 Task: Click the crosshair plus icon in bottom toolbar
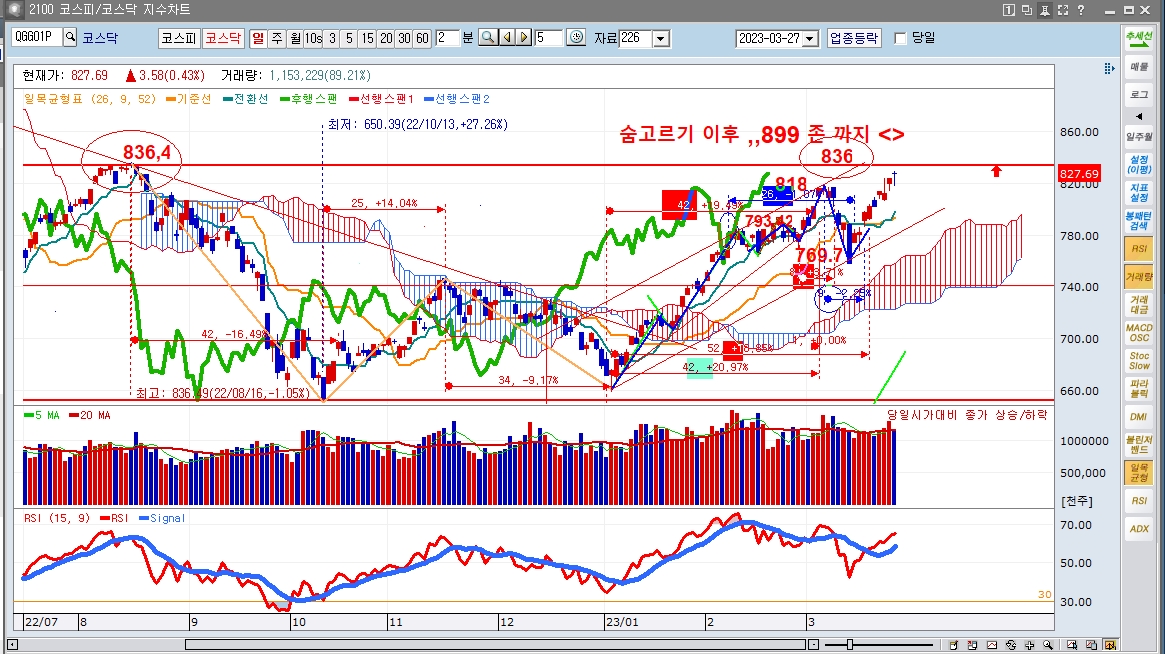pos(1029,645)
